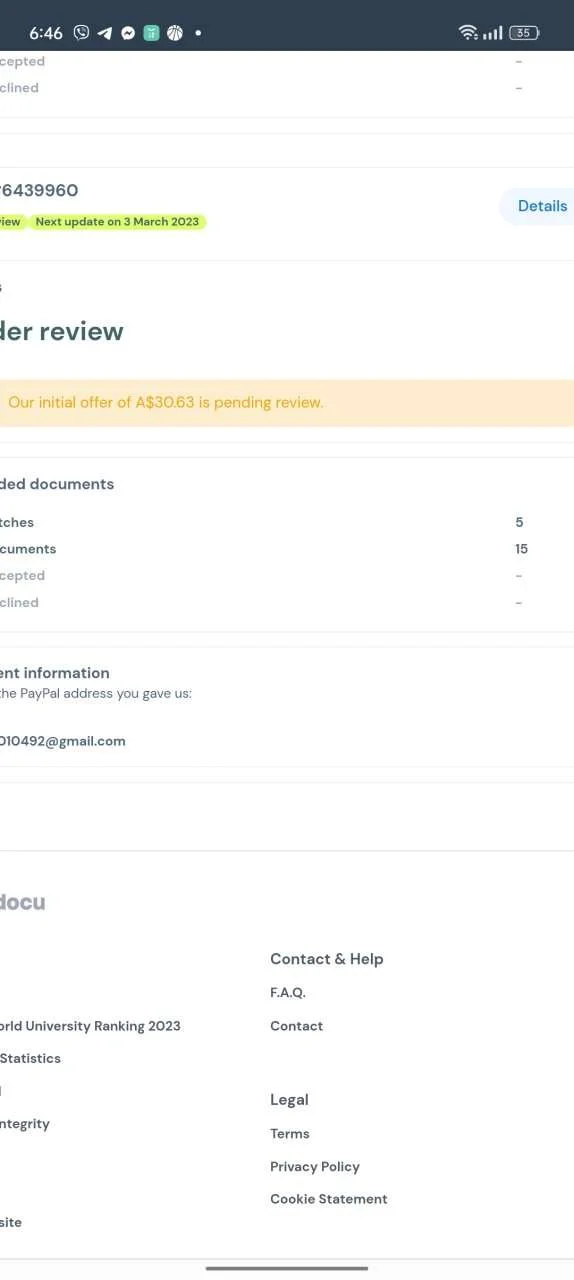
Task: Tap the battery indicator showing 35
Action: (x=524, y=33)
